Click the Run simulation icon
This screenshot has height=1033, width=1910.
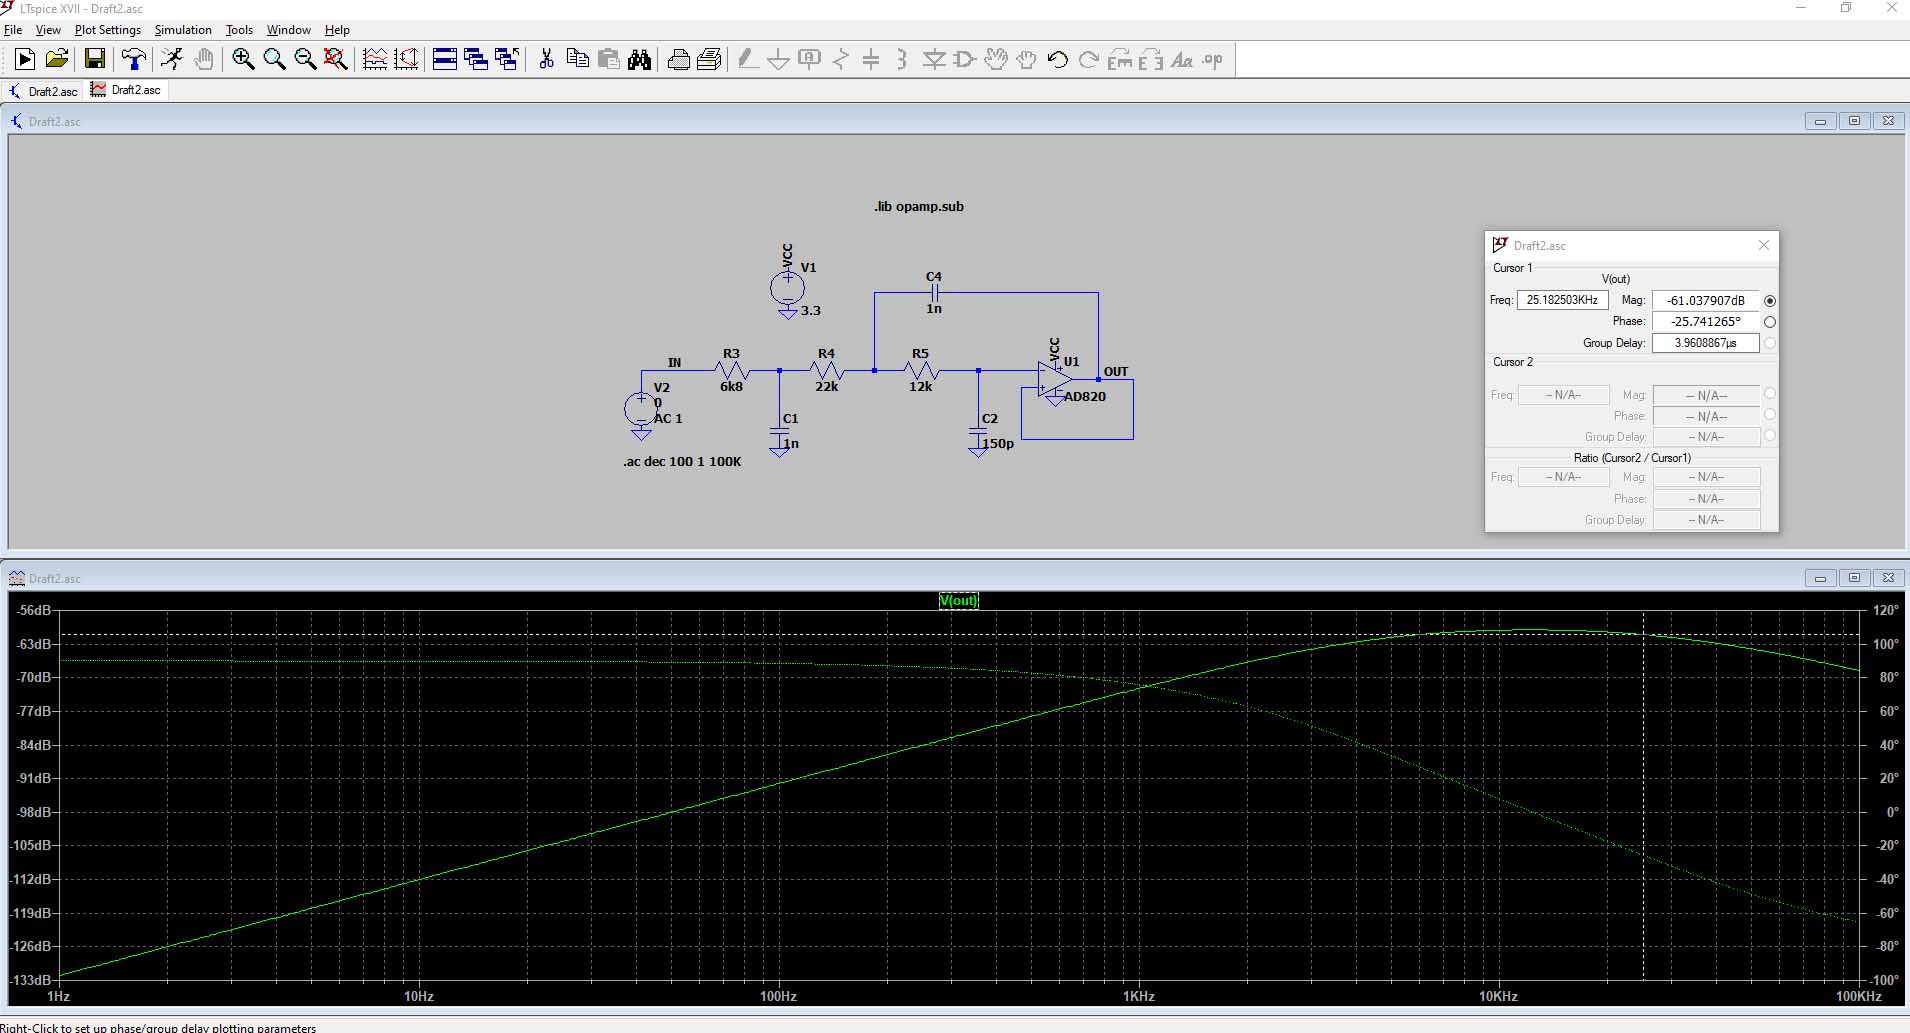click(x=25, y=60)
